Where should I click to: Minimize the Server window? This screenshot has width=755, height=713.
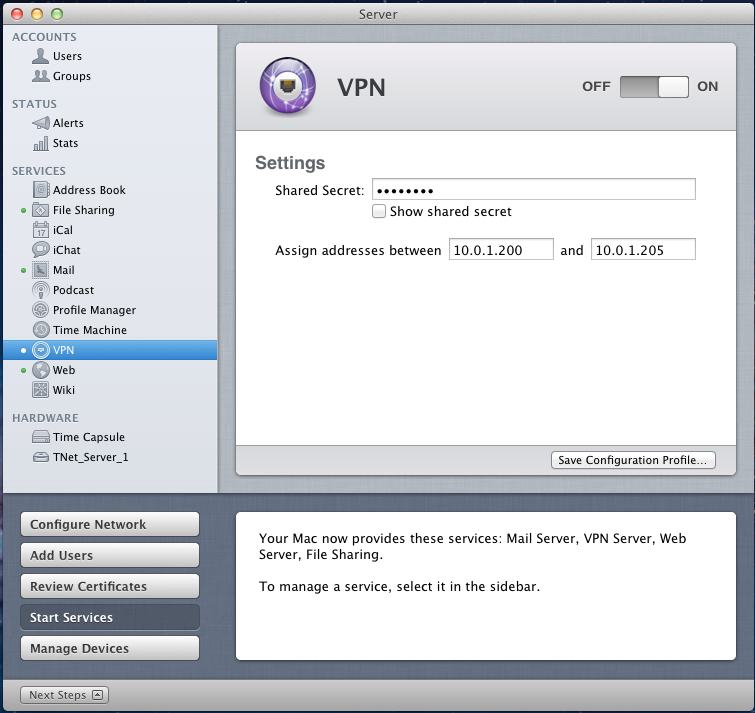(x=37, y=14)
